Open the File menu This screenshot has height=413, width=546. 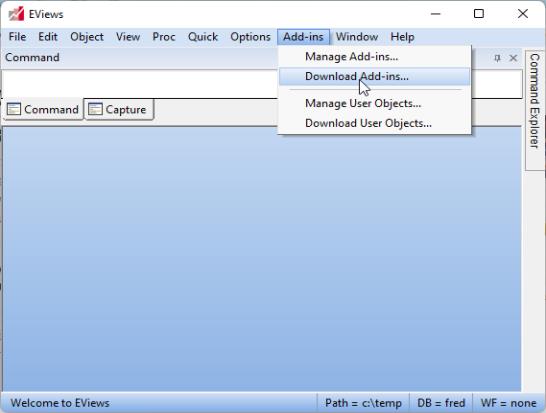[17, 37]
